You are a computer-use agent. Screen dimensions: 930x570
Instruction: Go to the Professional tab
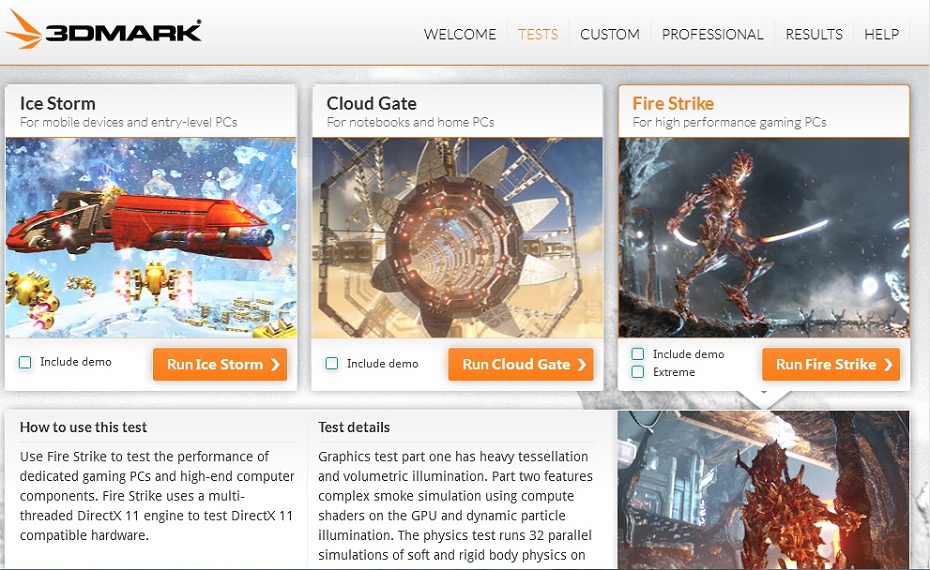coord(712,34)
